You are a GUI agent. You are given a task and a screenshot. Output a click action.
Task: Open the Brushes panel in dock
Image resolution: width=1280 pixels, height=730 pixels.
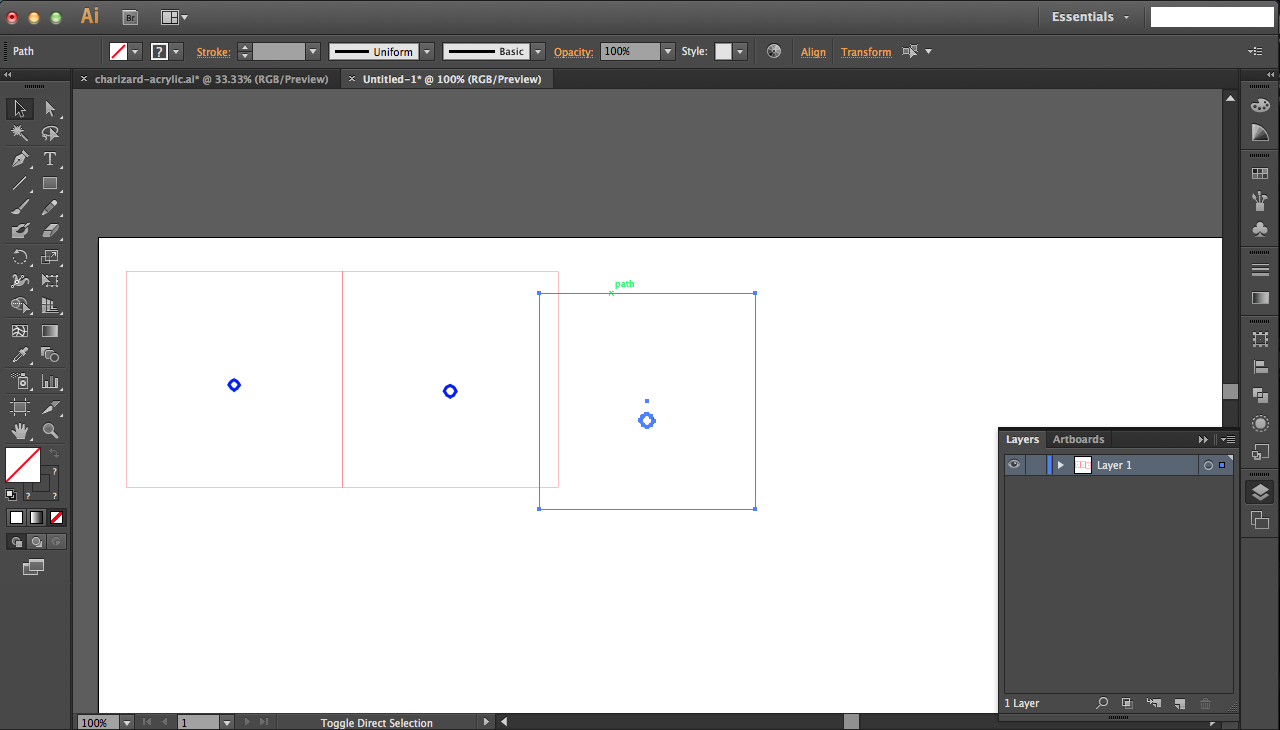1260,201
